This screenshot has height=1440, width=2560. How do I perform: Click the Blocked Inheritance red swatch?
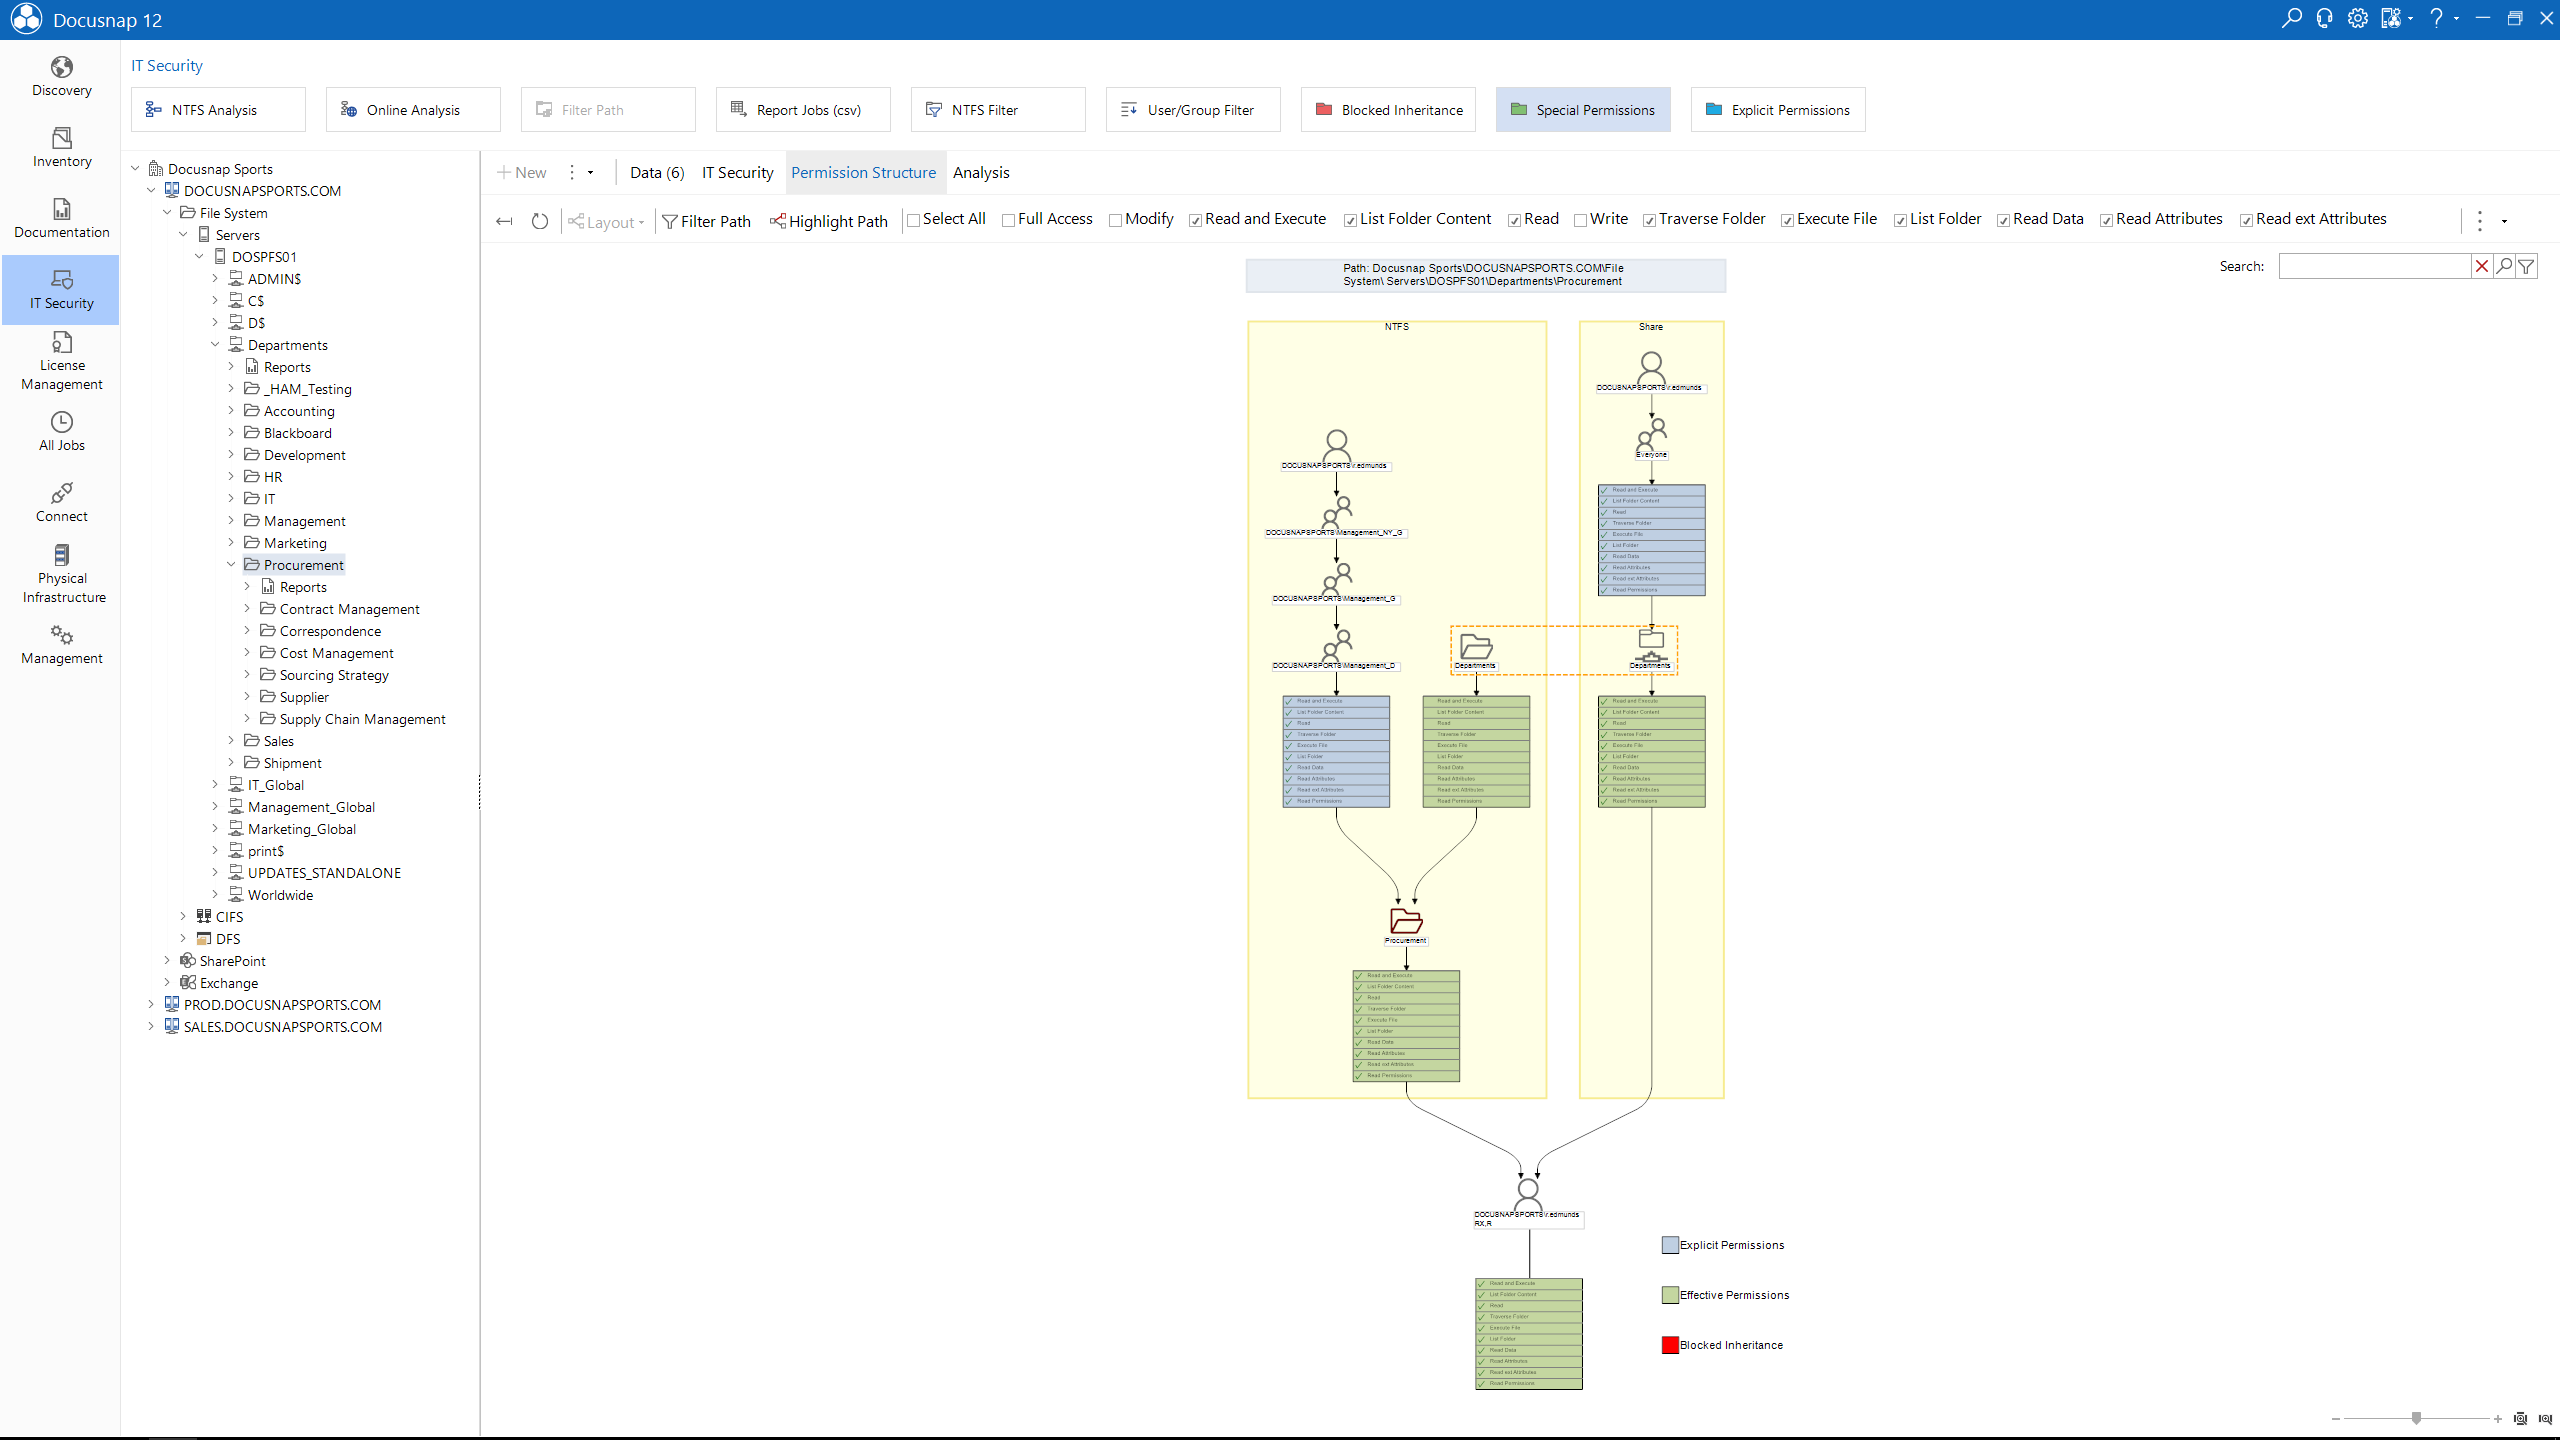click(x=1670, y=1345)
